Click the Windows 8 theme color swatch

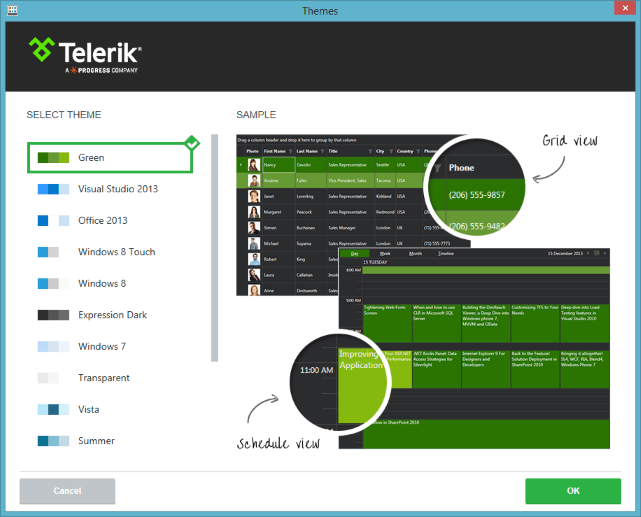click(x=53, y=283)
